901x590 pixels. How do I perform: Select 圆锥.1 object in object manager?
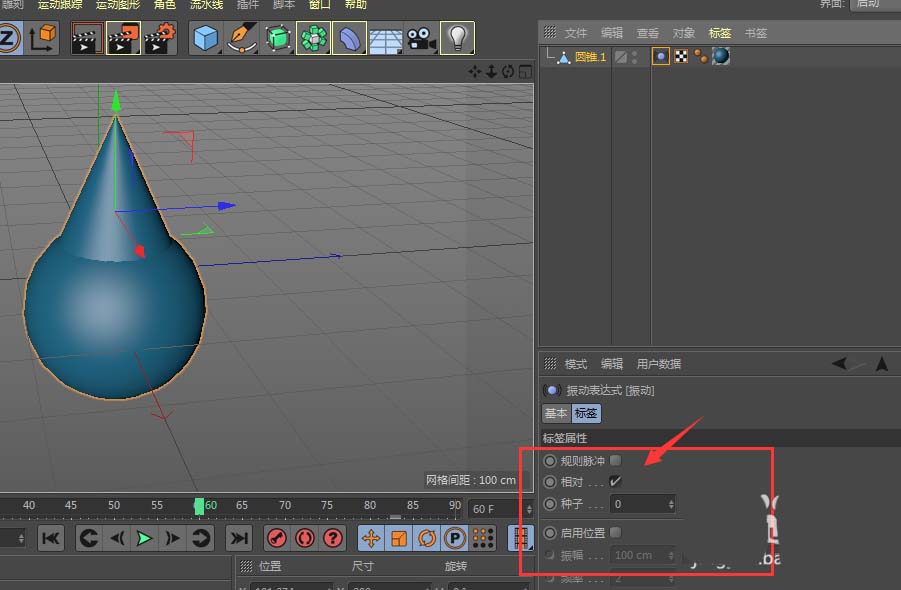[591, 57]
